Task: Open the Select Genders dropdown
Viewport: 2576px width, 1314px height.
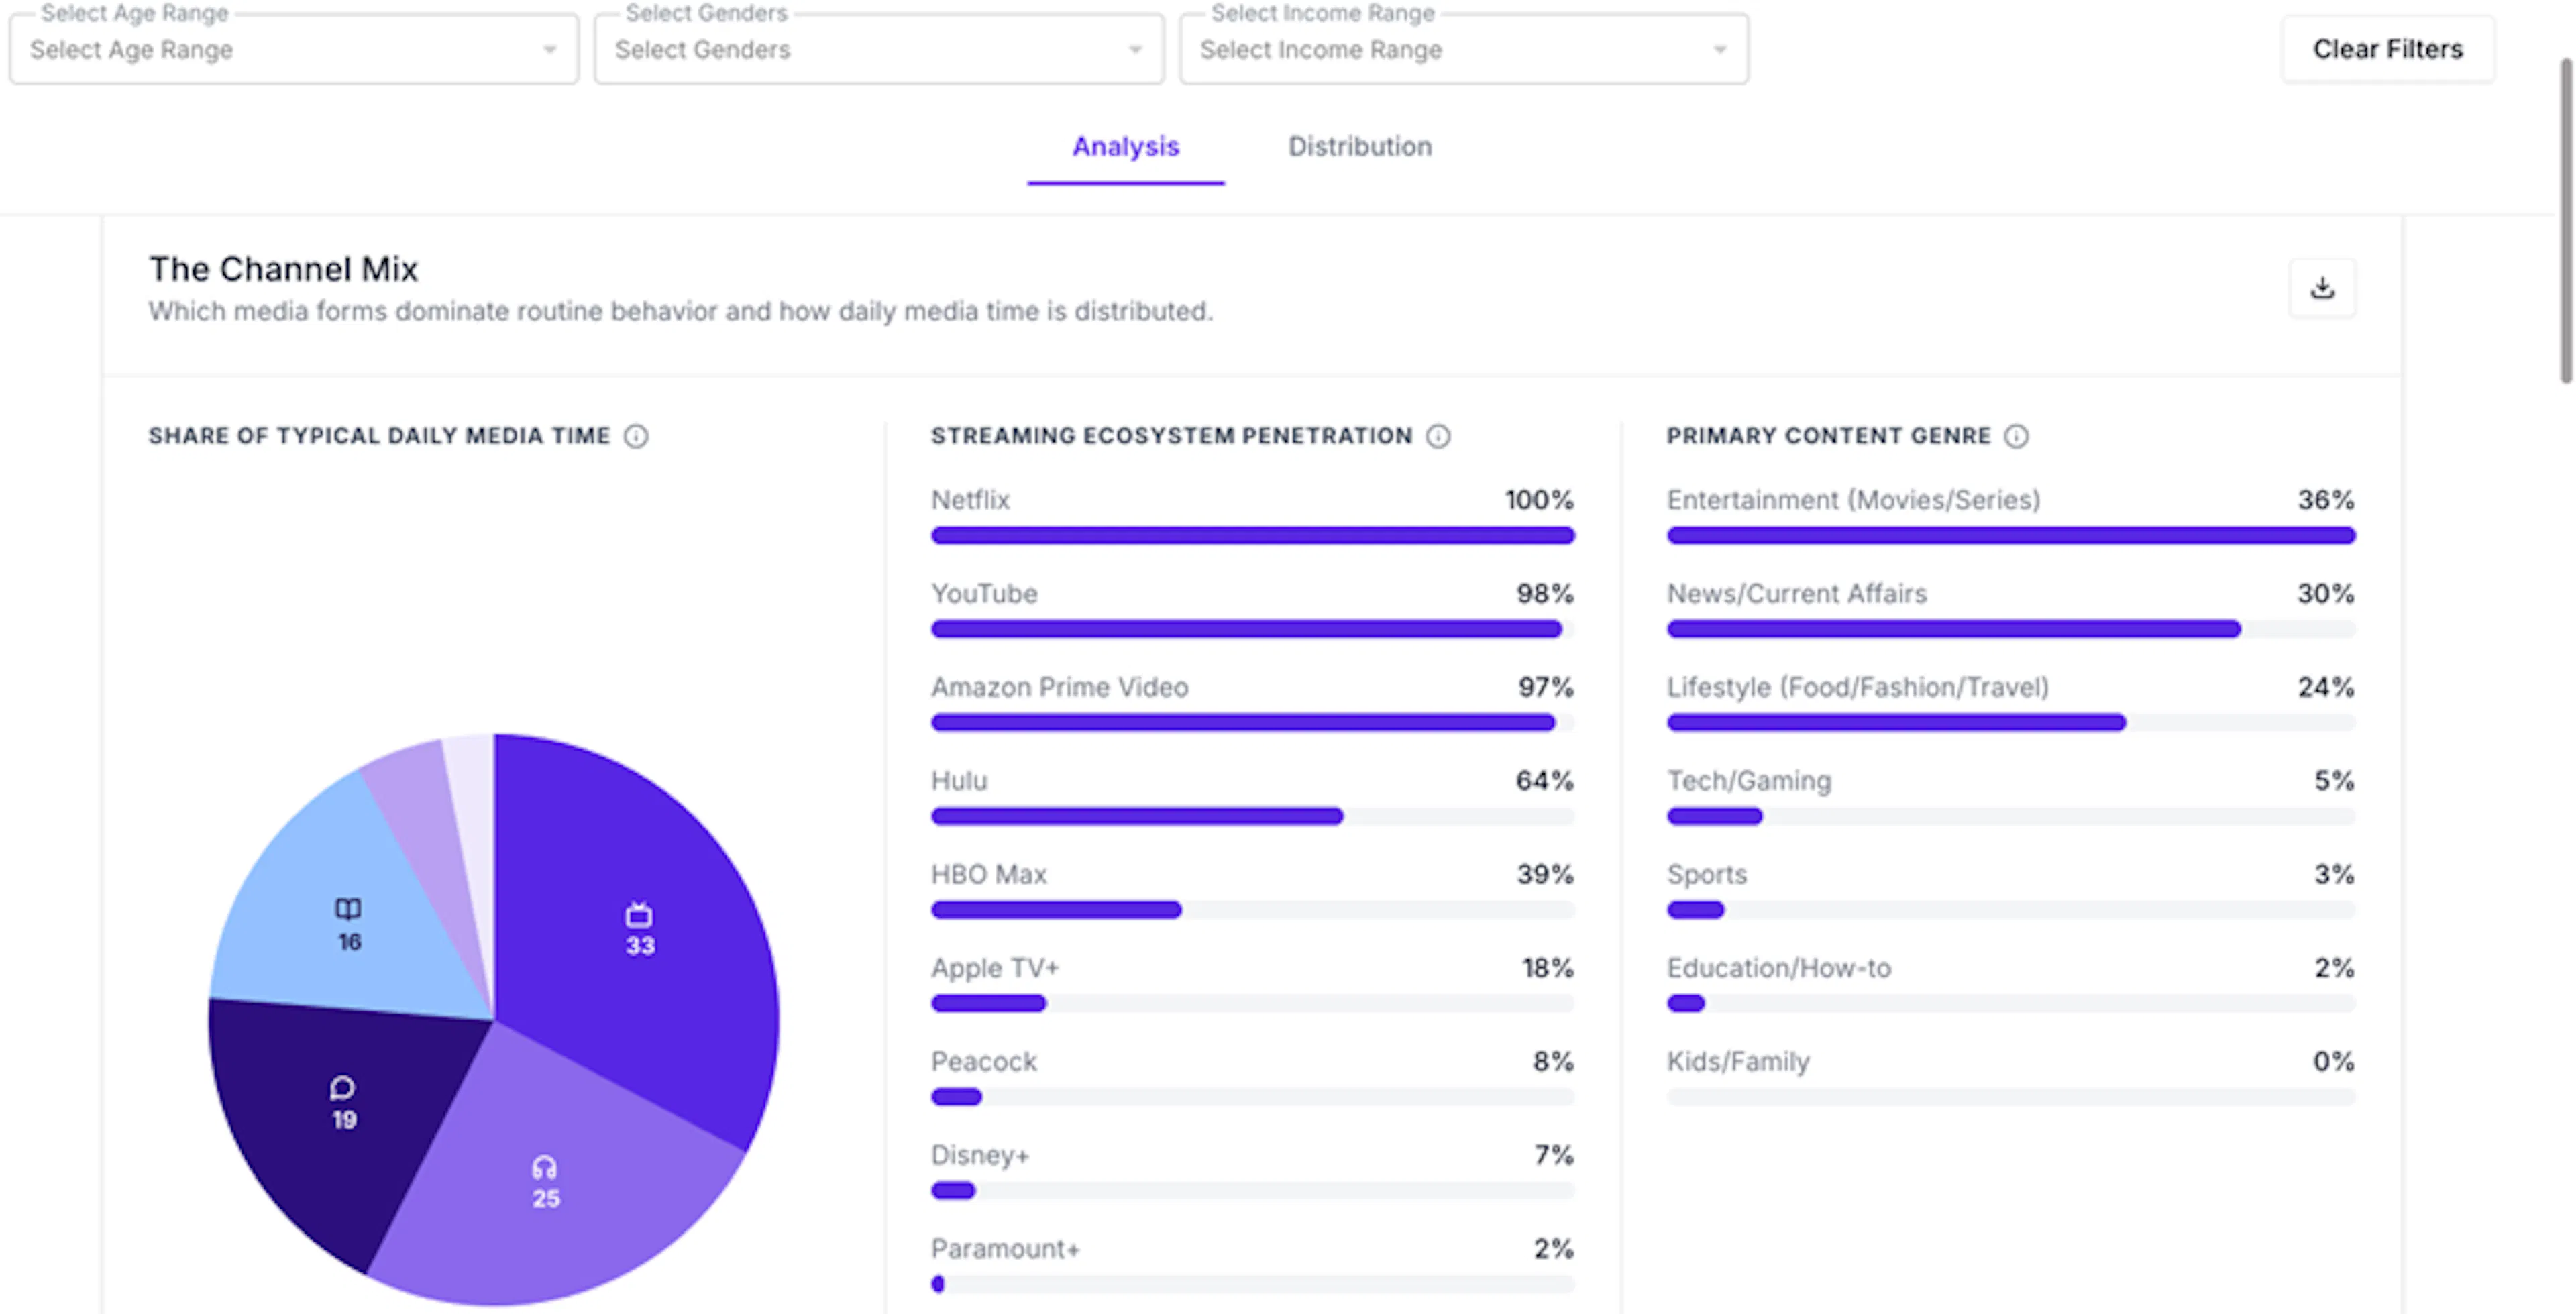Action: coord(879,49)
